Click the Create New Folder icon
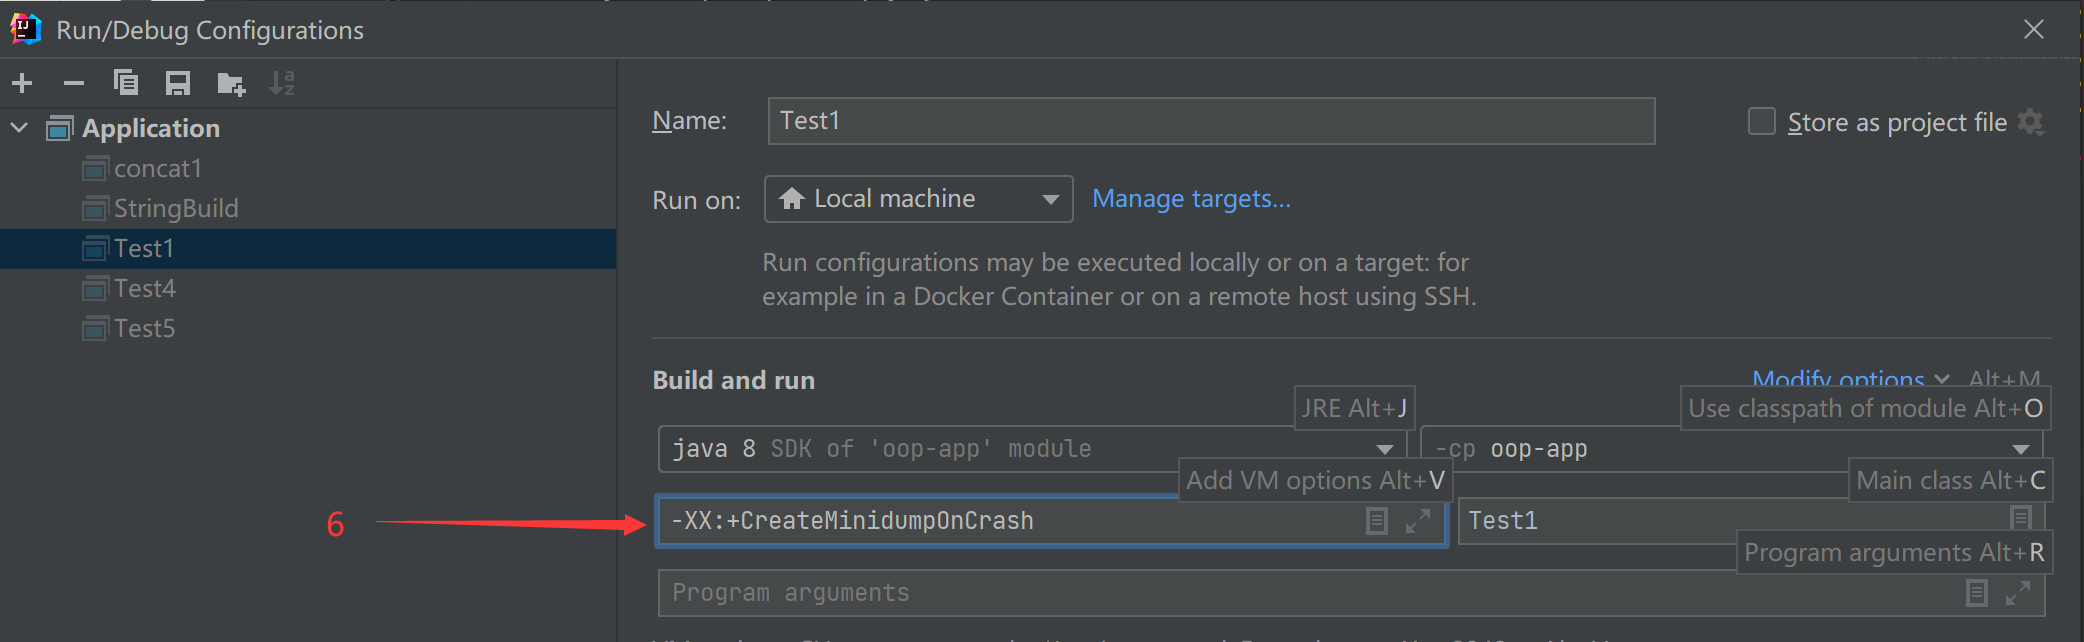2084x642 pixels. 231,83
